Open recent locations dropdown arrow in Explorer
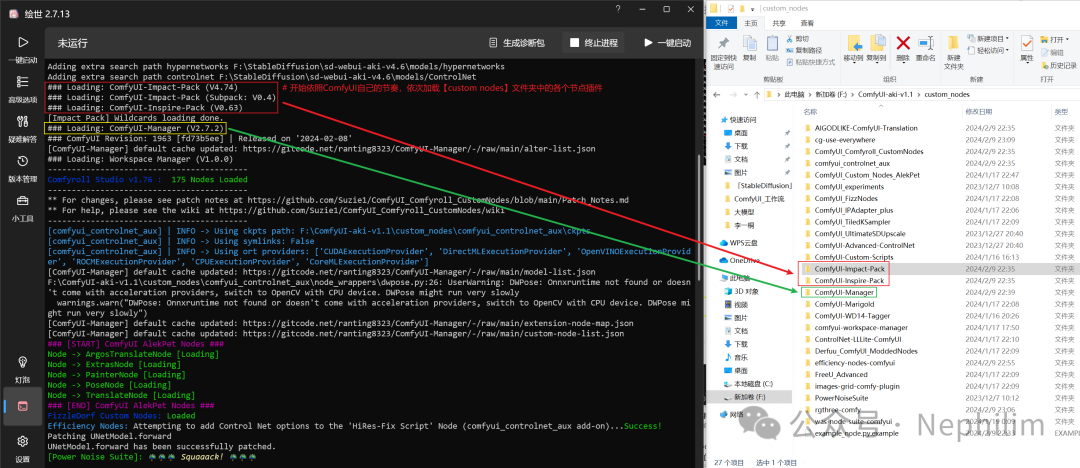This screenshot has width=1080, height=468. (744, 94)
